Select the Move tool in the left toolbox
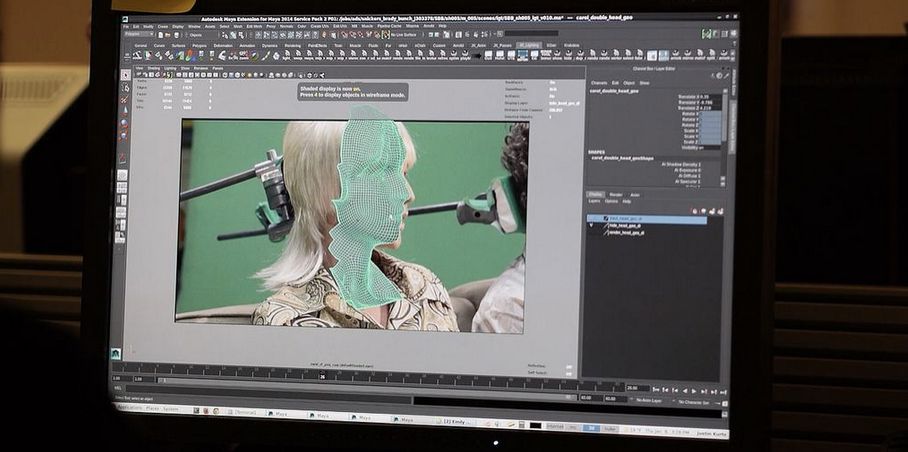The width and height of the screenshot is (908, 452). (125, 111)
